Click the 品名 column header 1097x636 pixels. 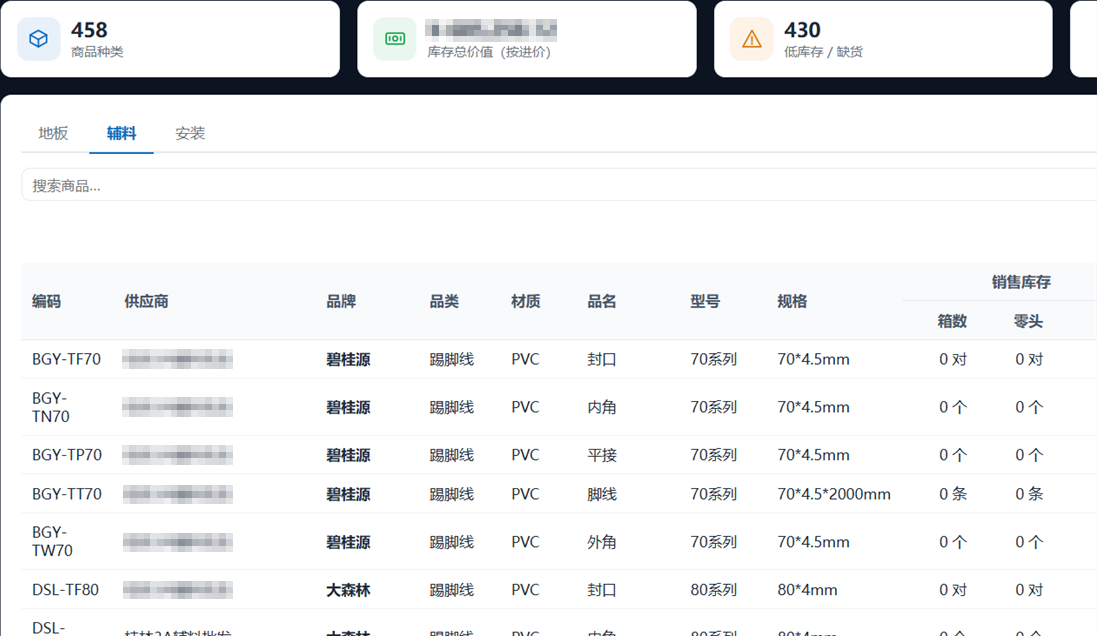pyautogui.click(x=602, y=302)
